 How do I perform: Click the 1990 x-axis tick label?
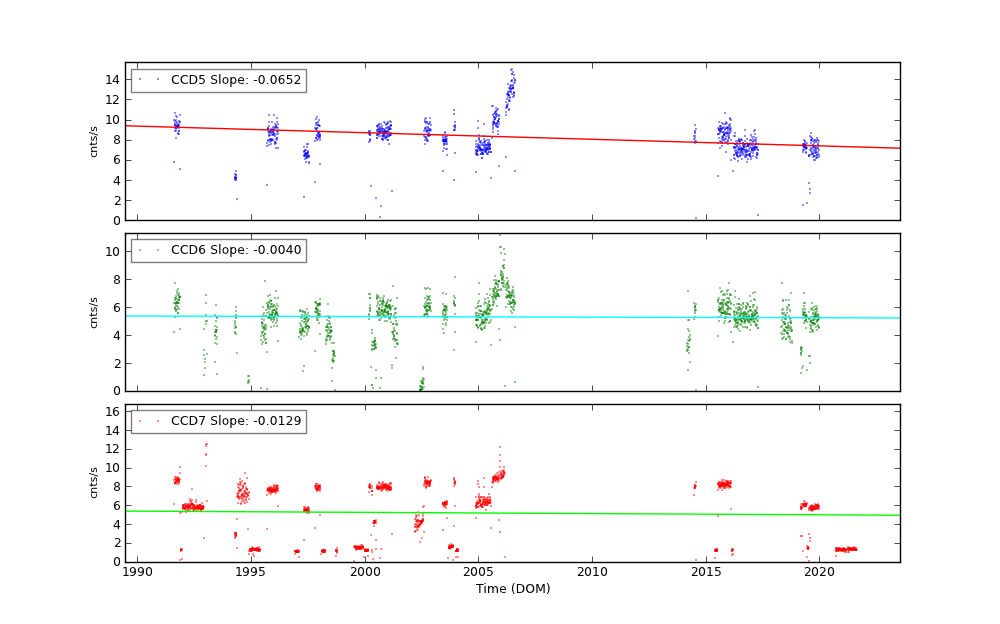pyautogui.click(x=137, y=572)
